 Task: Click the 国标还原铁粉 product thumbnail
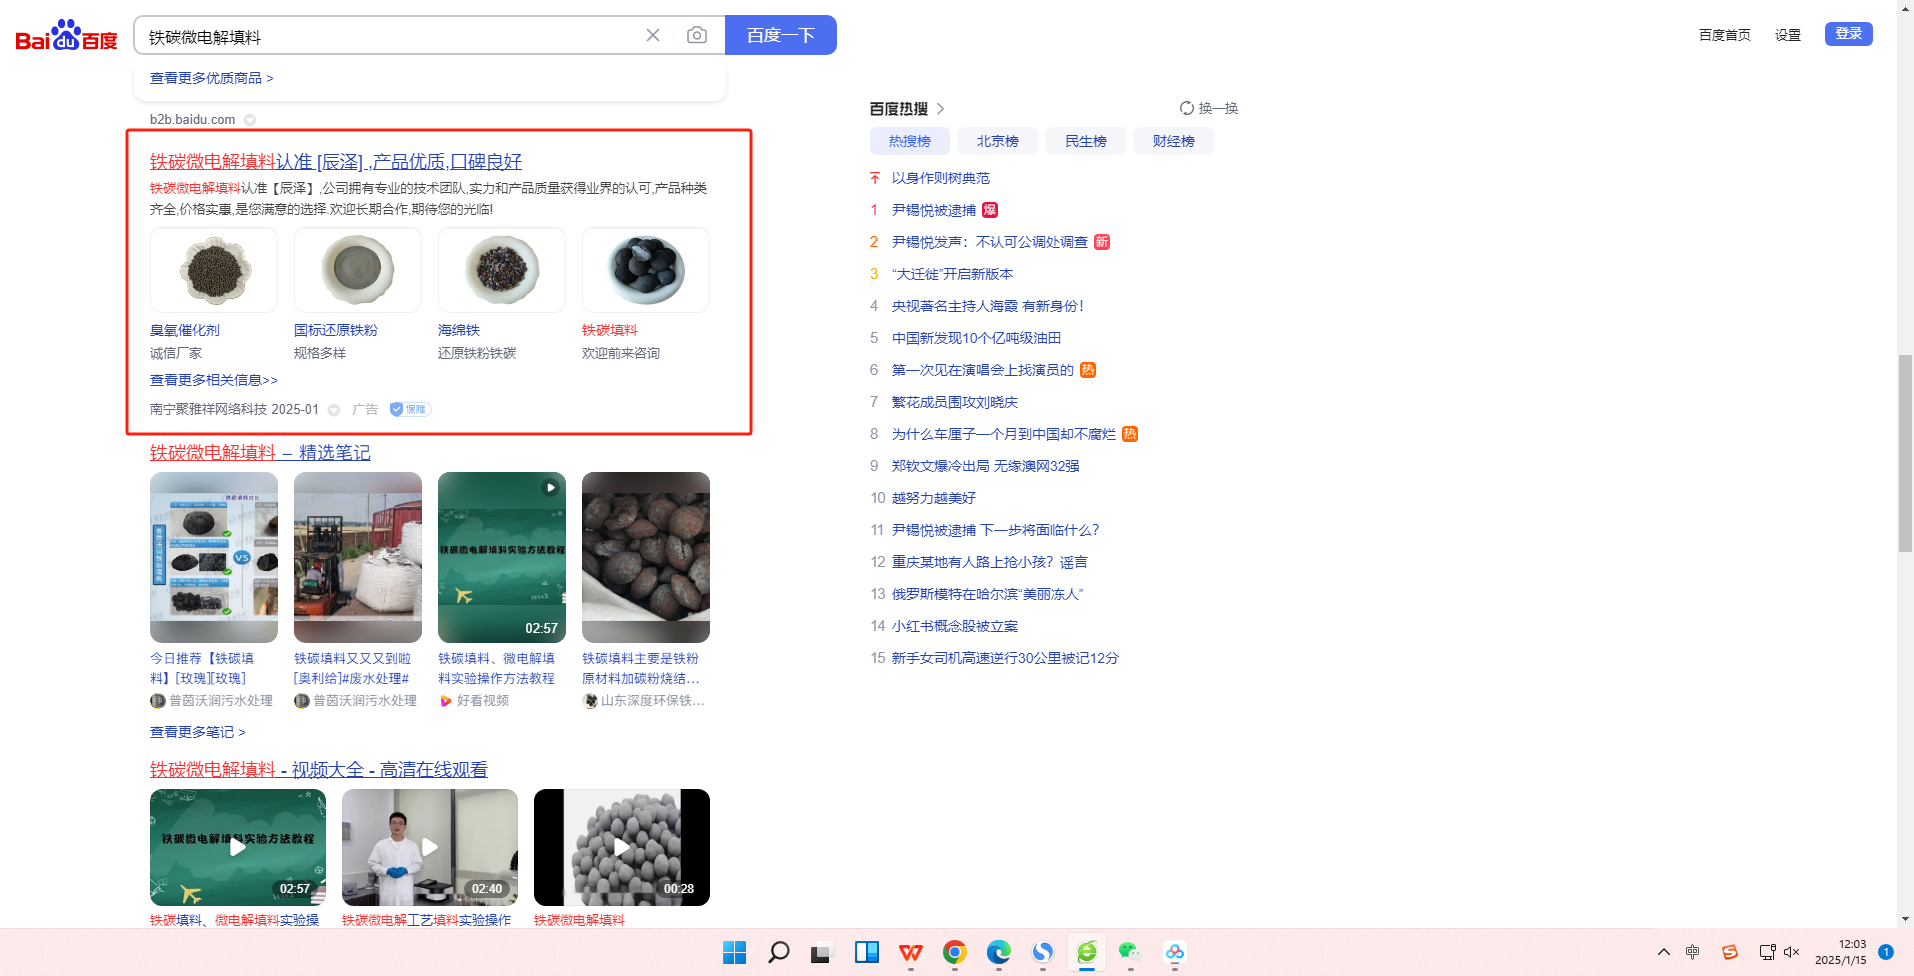pos(358,270)
